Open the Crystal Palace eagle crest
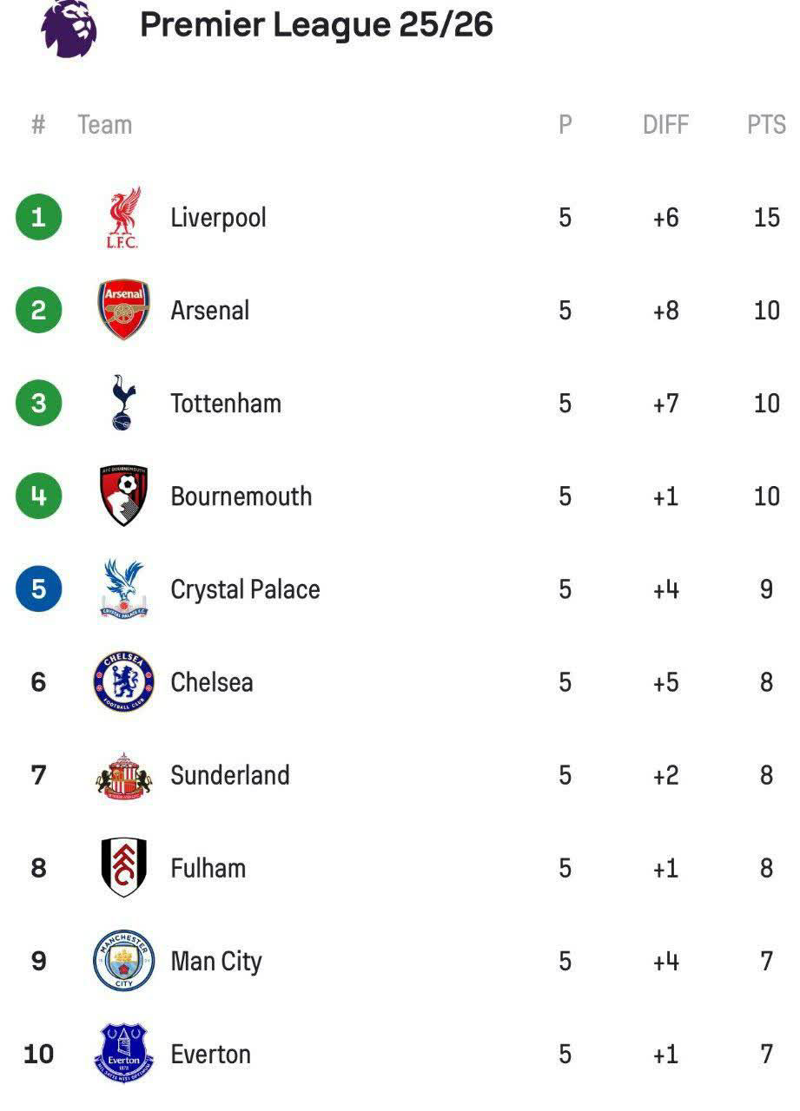 124,589
